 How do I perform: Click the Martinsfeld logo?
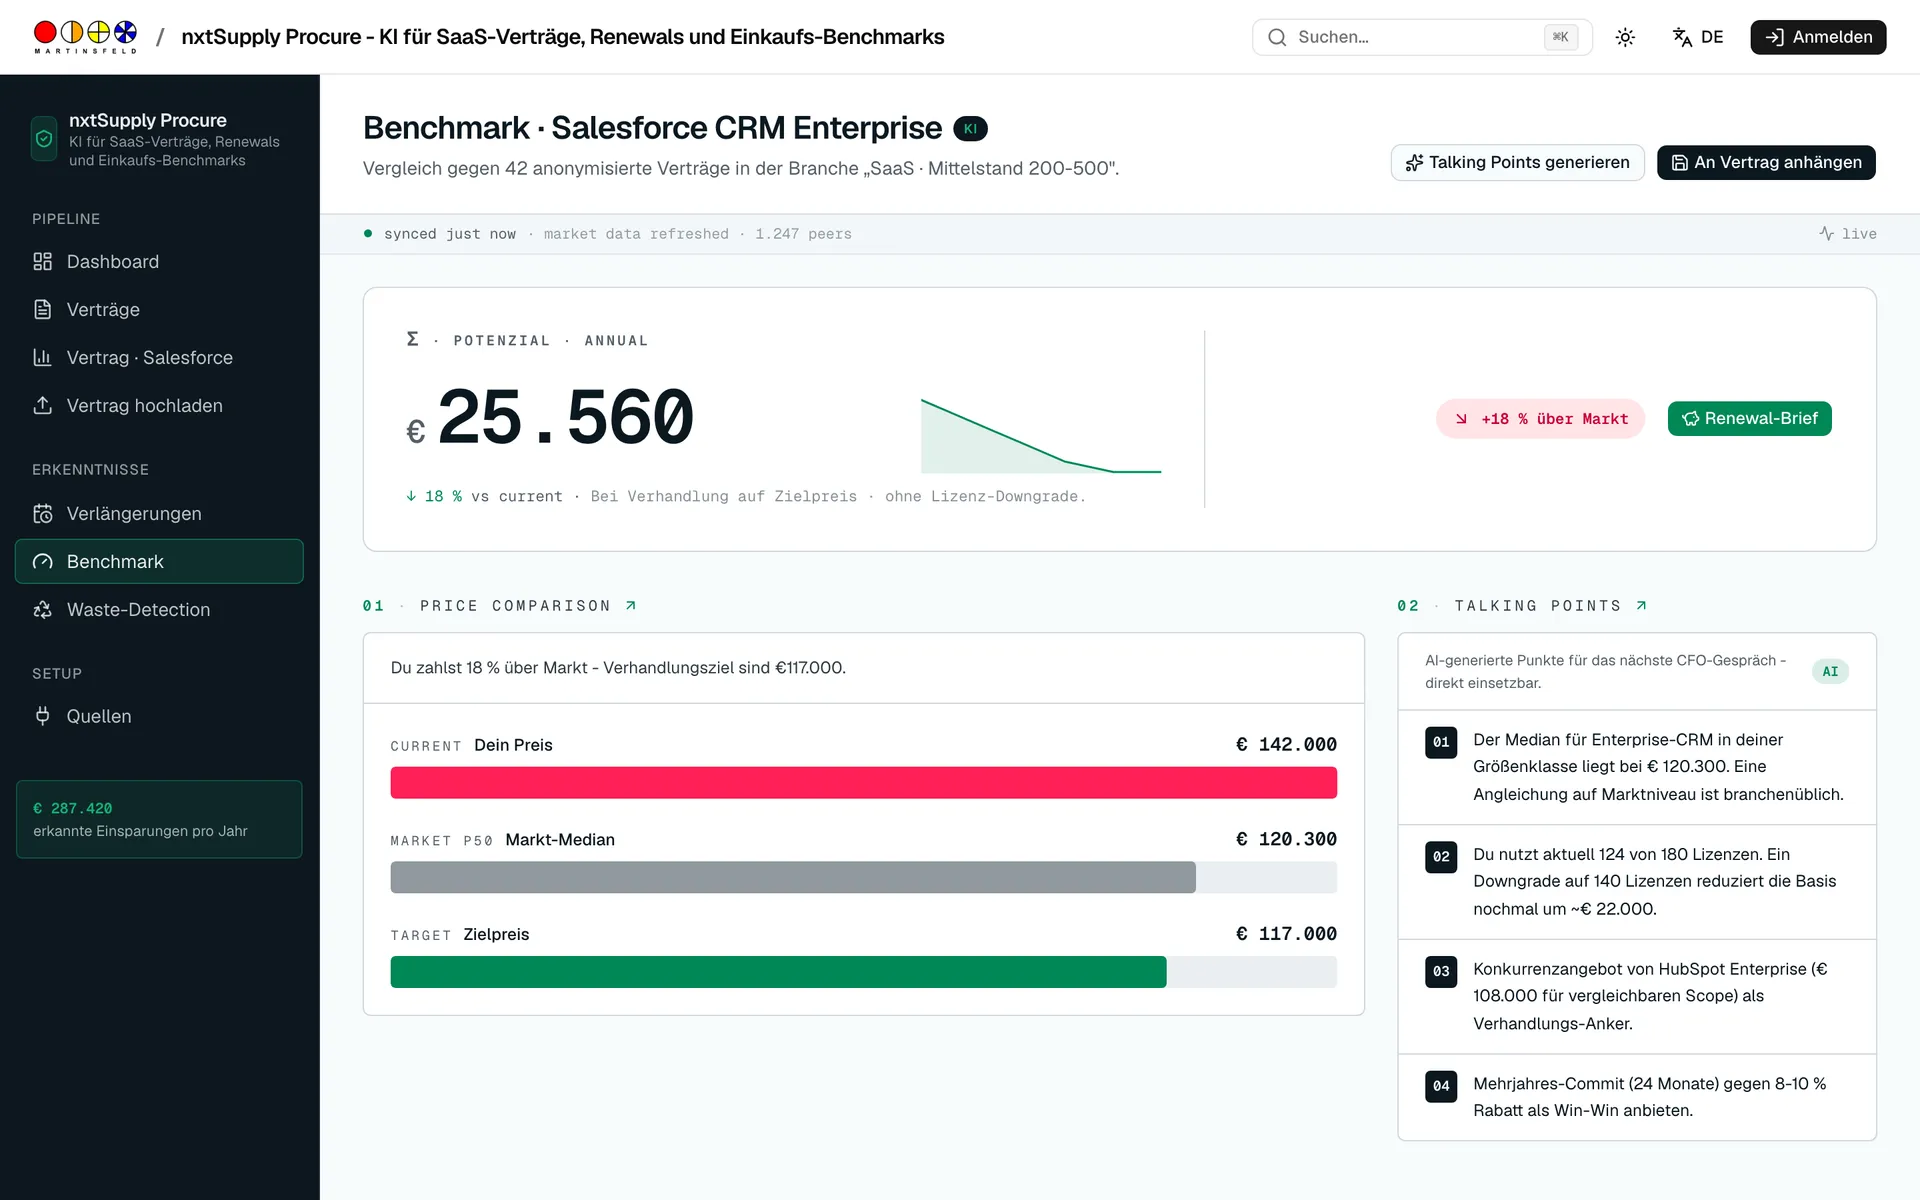click(x=85, y=37)
